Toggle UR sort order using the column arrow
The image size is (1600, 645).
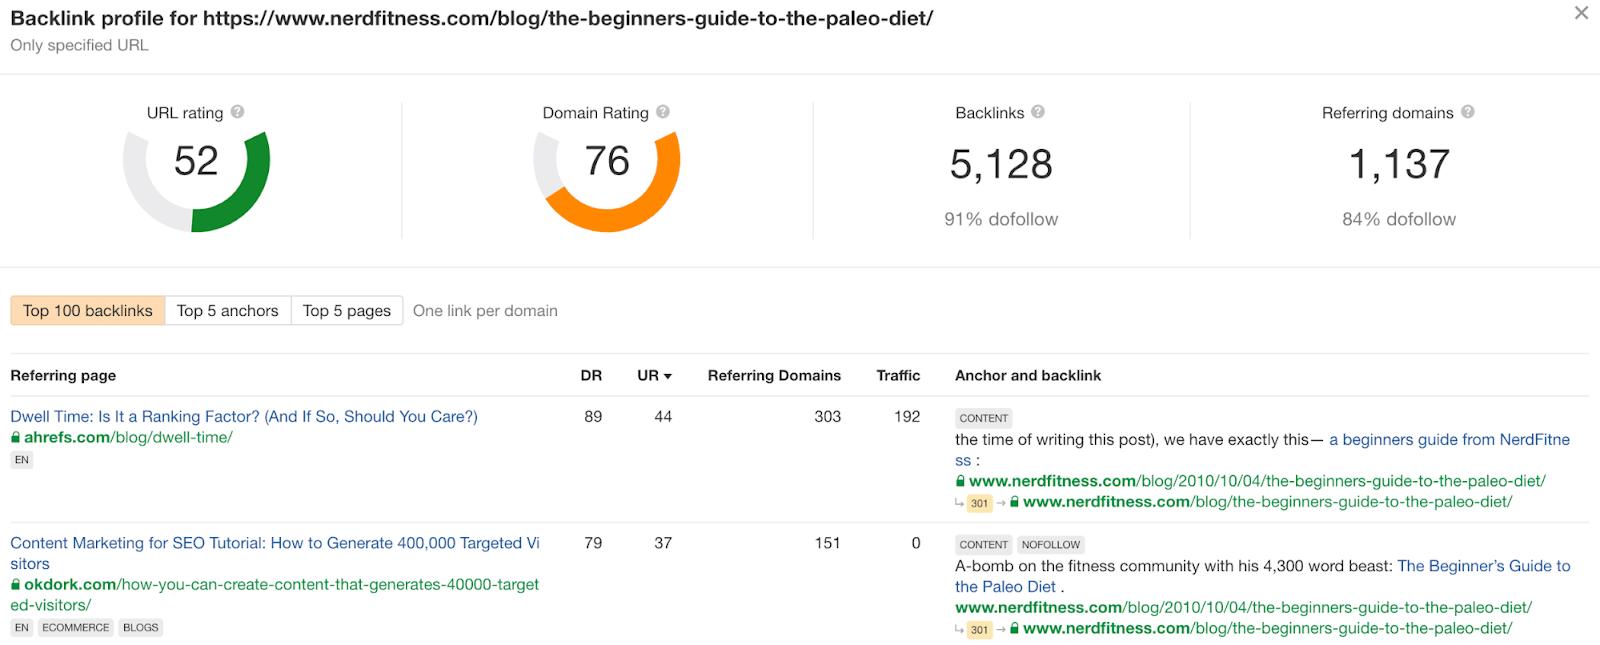tap(669, 375)
